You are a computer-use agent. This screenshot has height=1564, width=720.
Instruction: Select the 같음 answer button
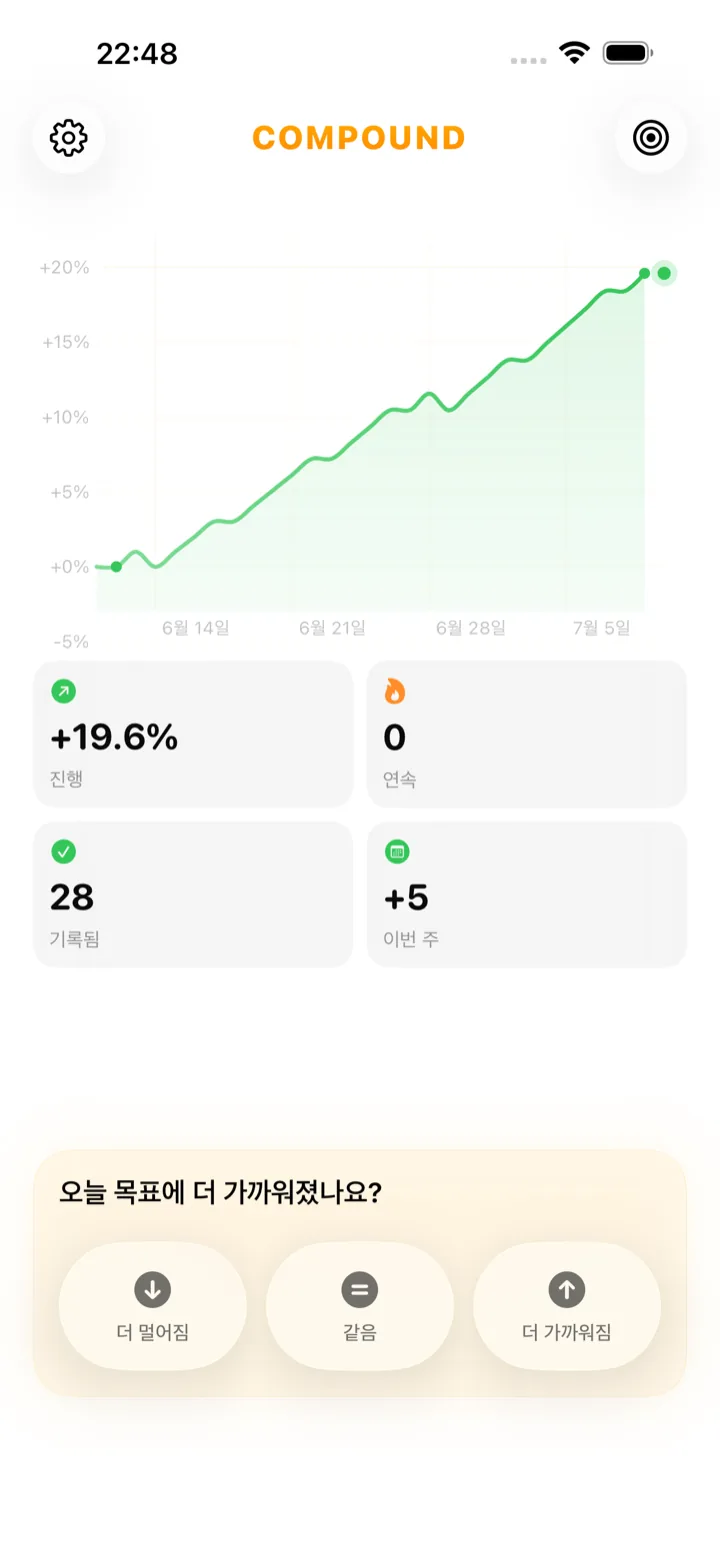tap(360, 1306)
